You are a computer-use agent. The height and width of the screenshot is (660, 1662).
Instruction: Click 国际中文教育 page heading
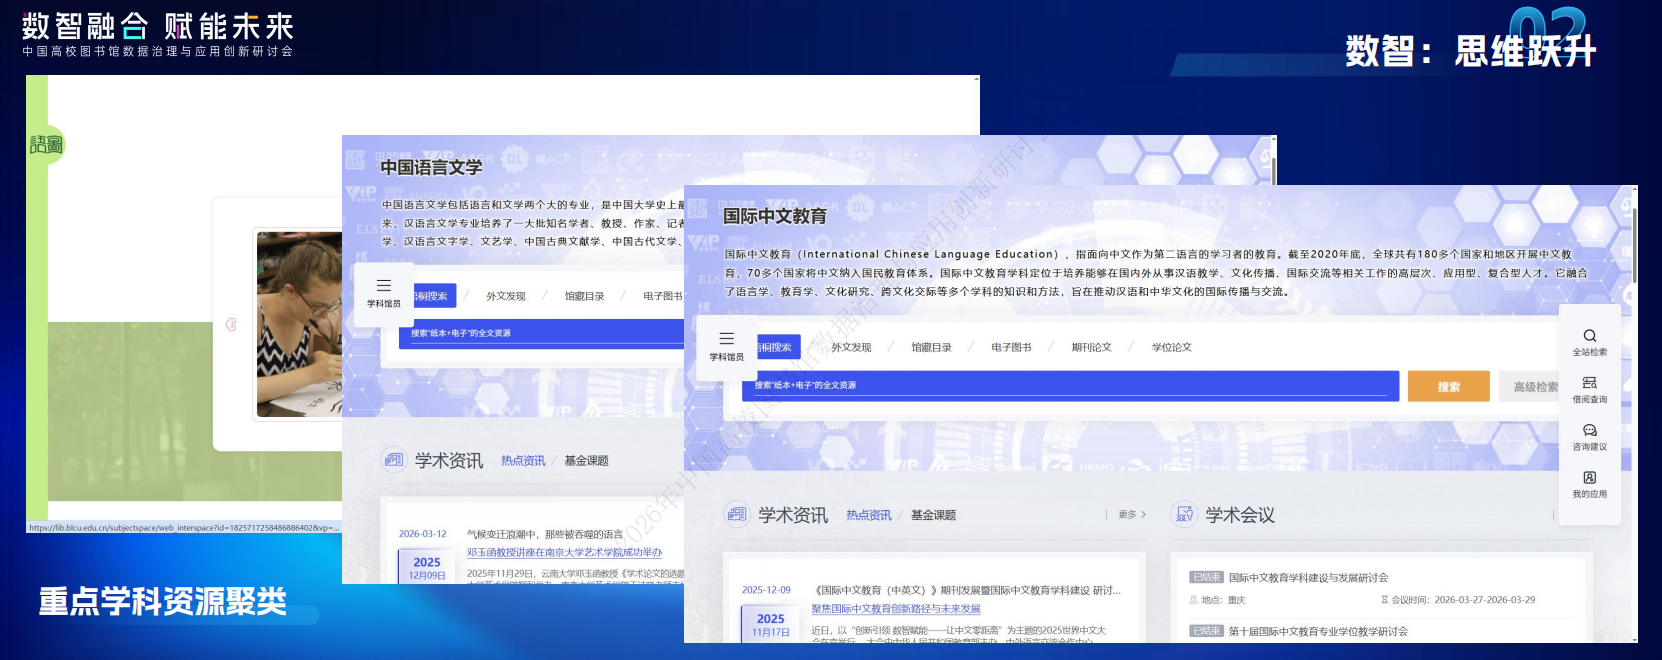tap(775, 216)
